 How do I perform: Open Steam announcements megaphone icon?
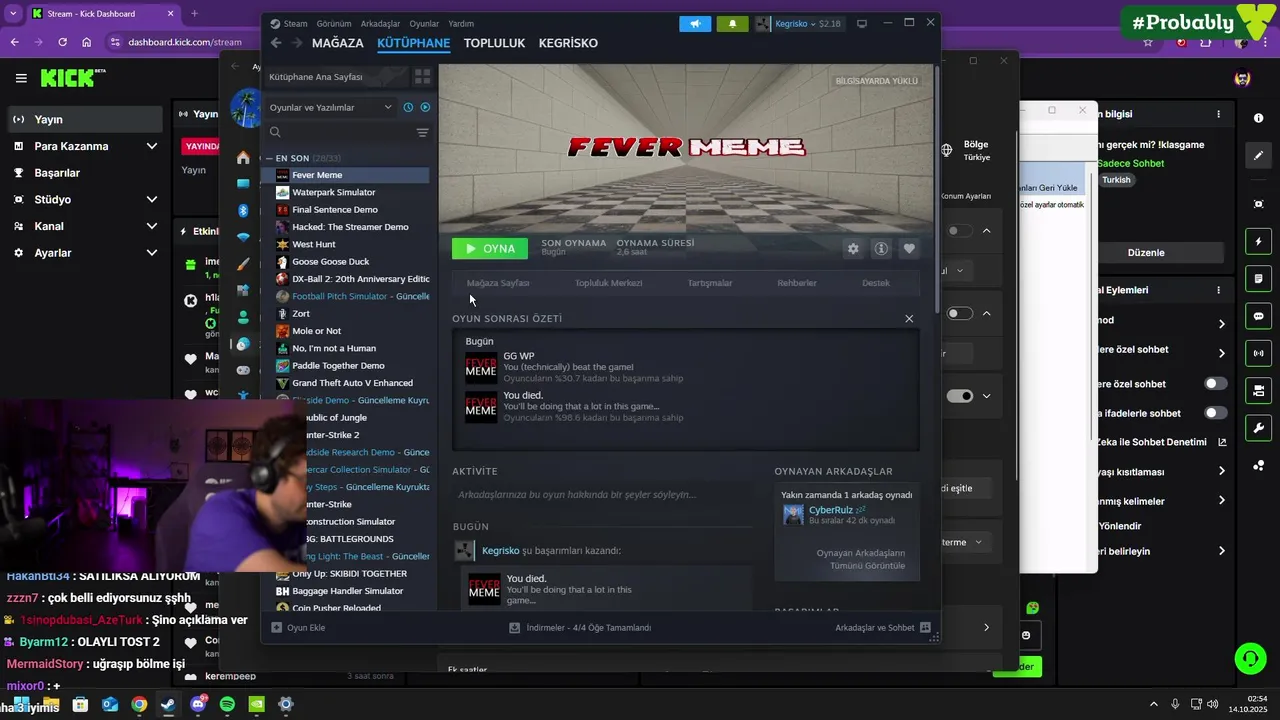(x=695, y=23)
